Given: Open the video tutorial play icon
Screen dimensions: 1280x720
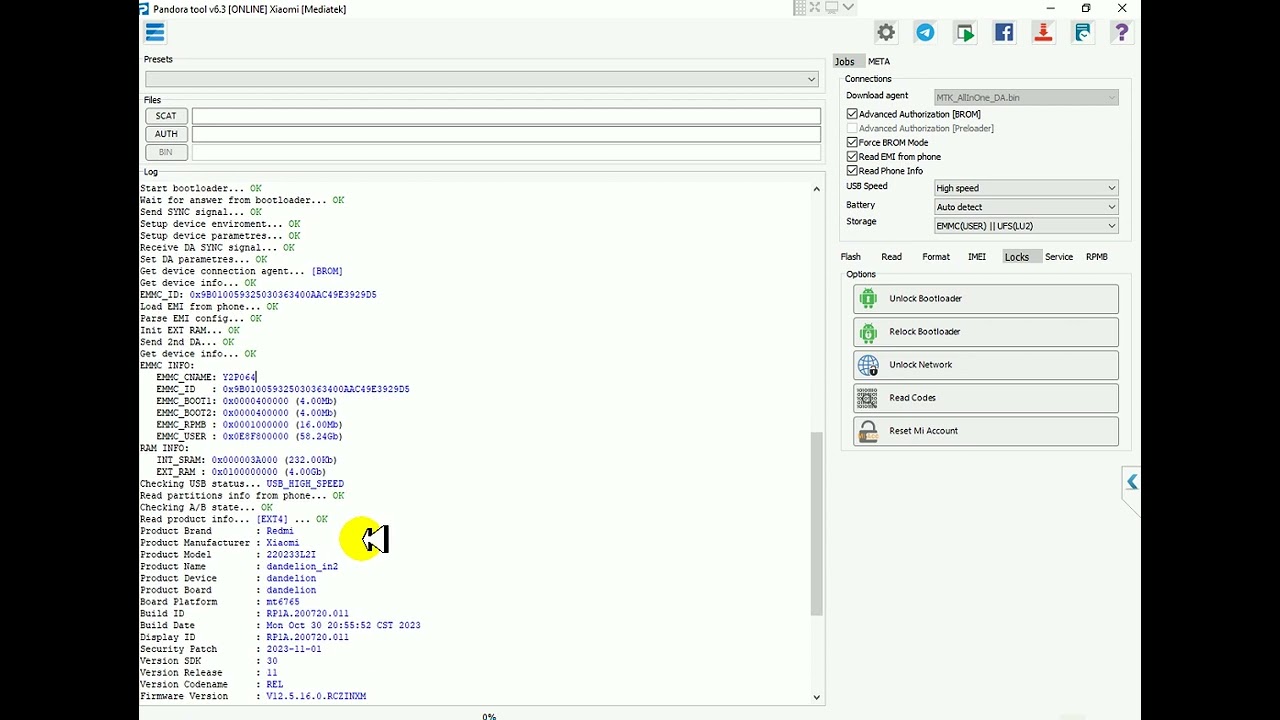Looking at the screenshot, I should (x=964, y=33).
